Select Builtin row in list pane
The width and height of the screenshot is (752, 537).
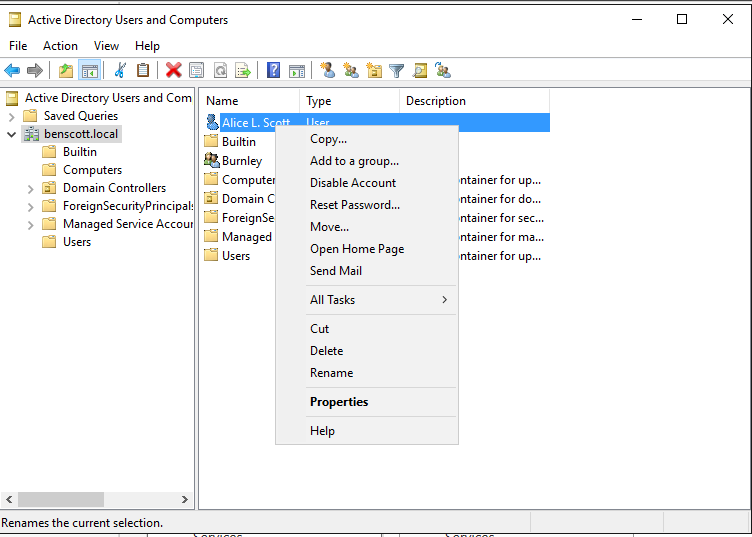tap(239, 142)
